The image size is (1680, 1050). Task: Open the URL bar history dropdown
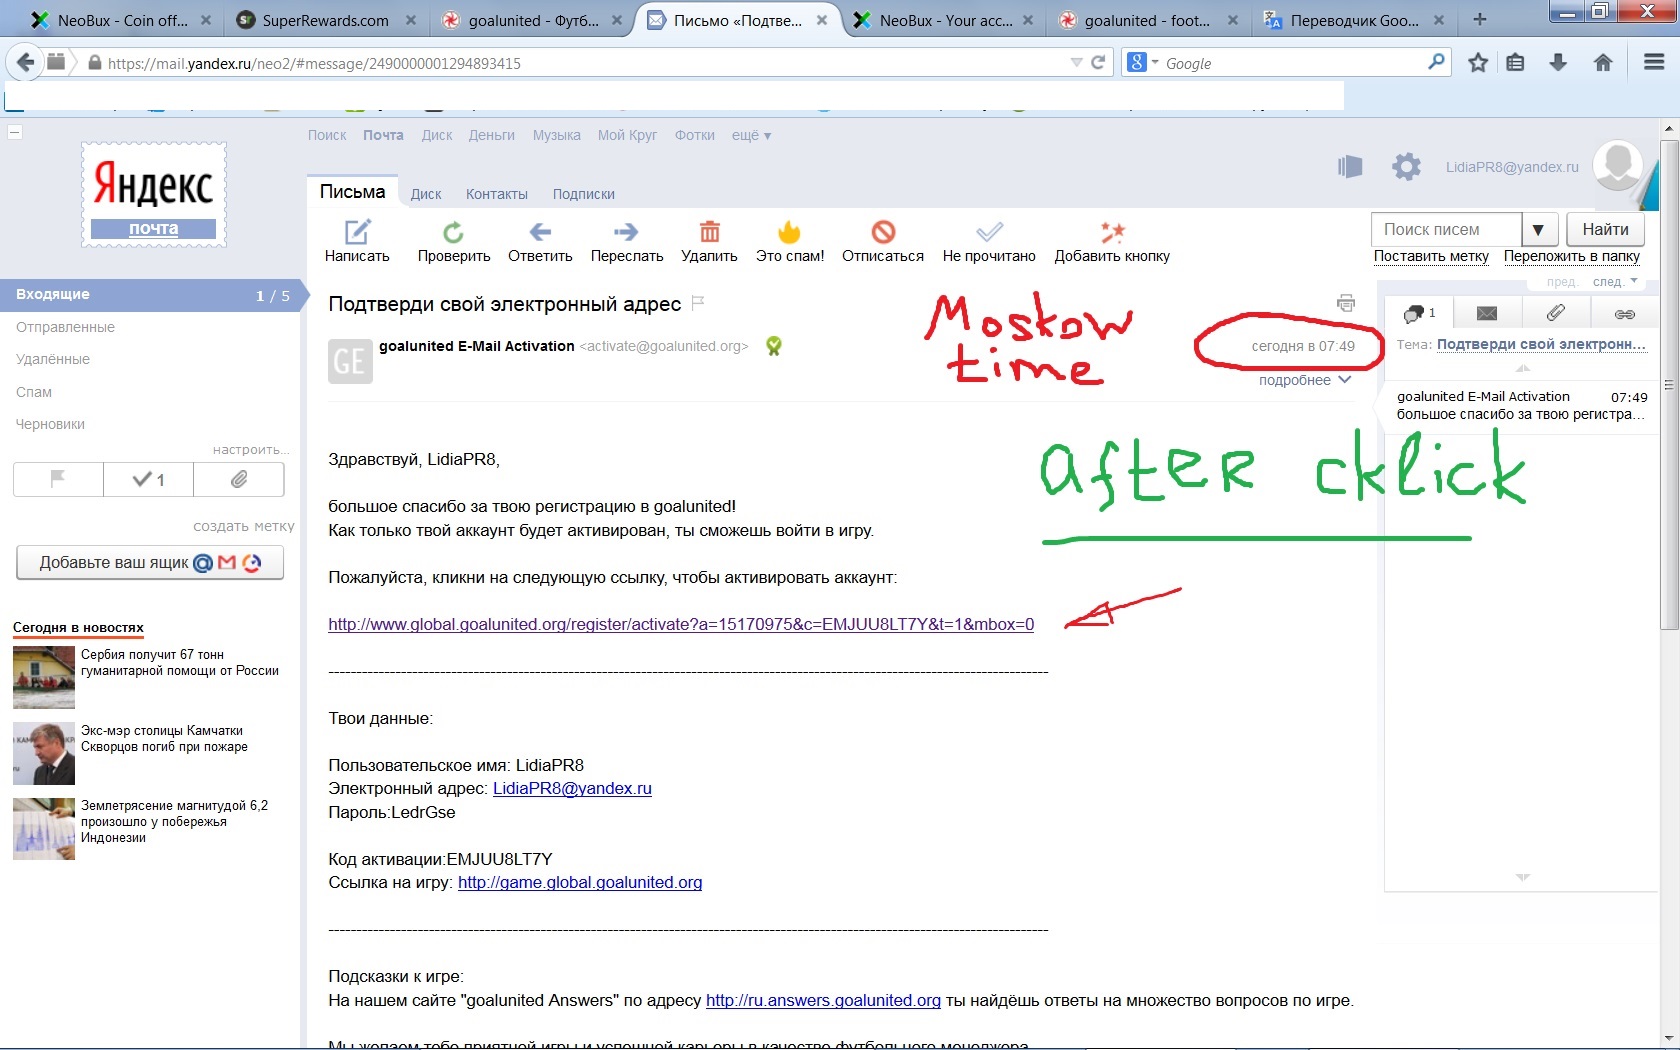[1076, 63]
